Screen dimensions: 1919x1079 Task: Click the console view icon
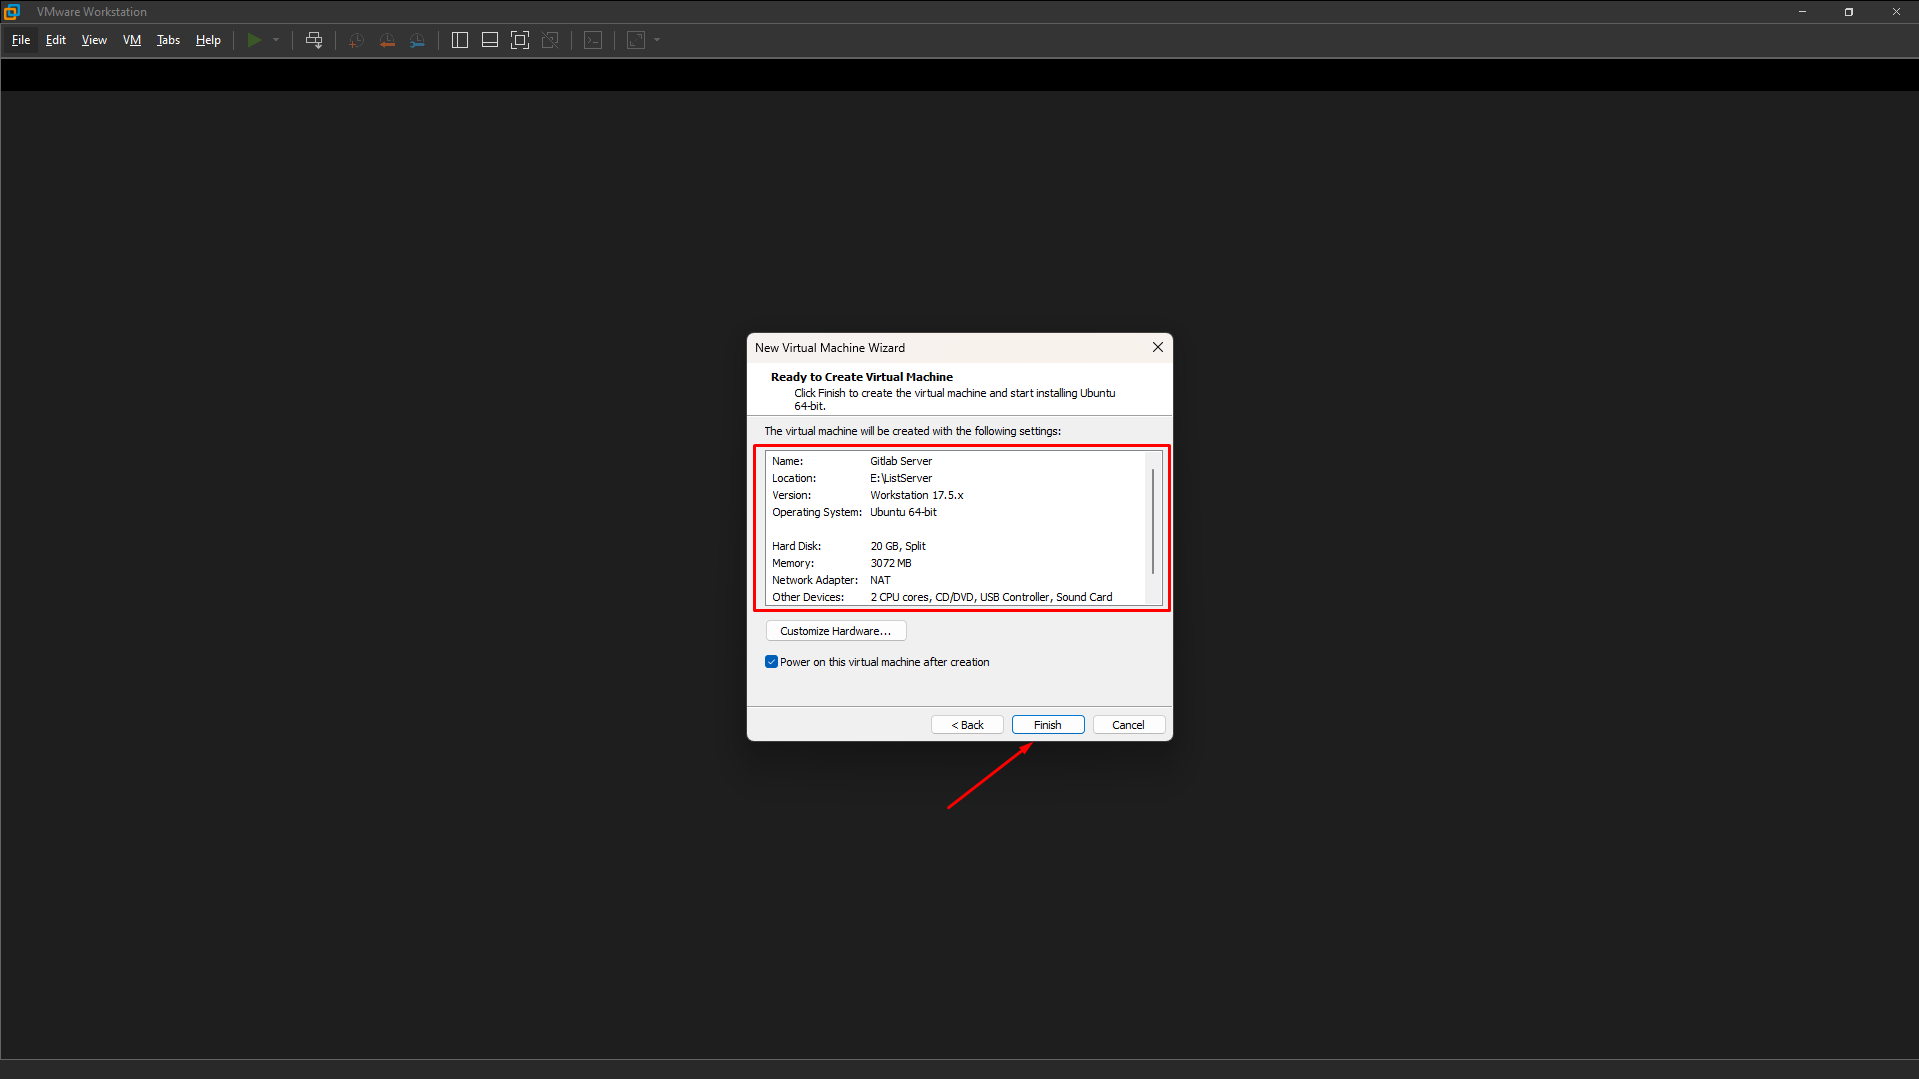pyautogui.click(x=593, y=40)
